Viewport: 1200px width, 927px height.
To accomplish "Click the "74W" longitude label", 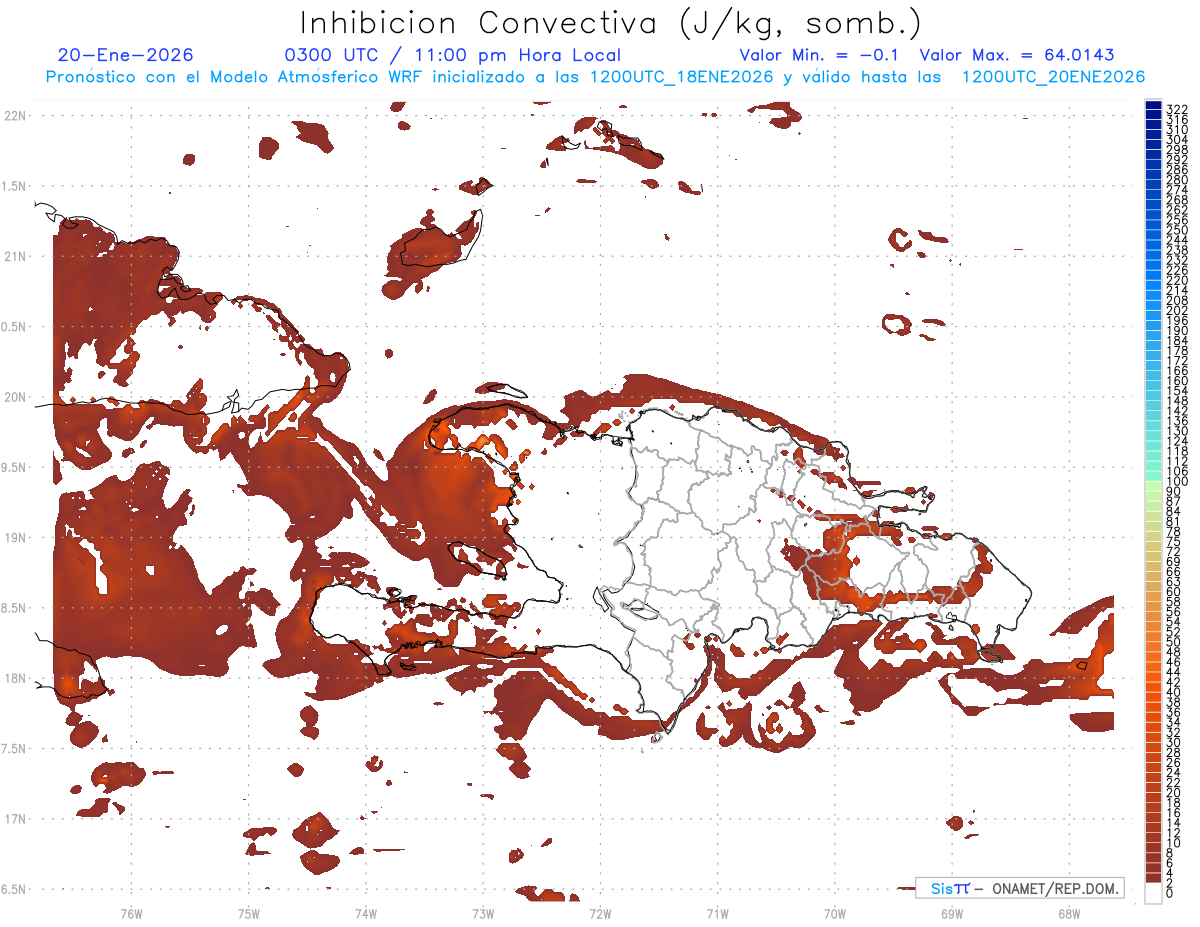I will pyautogui.click(x=365, y=912).
